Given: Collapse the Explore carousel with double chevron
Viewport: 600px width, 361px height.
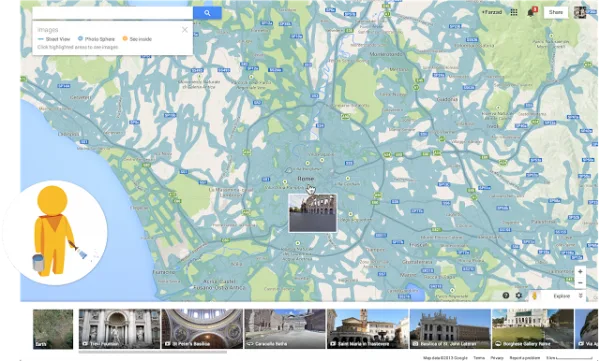Looking at the screenshot, I should [x=580, y=296].
